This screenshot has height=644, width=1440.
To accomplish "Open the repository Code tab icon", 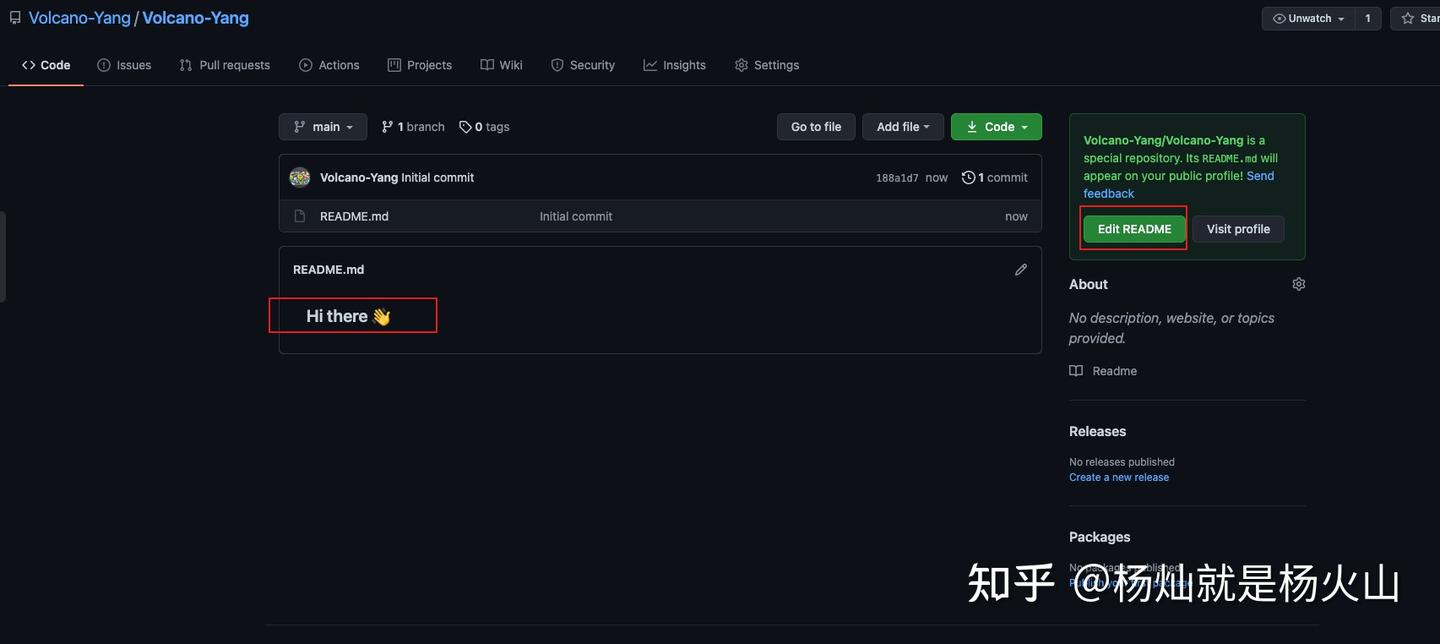I will [27, 64].
